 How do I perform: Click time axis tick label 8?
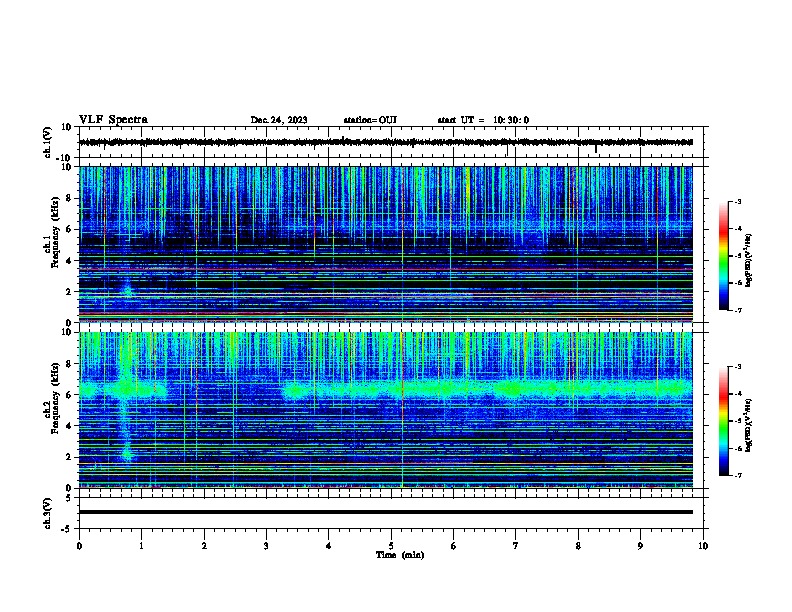point(578,546)
